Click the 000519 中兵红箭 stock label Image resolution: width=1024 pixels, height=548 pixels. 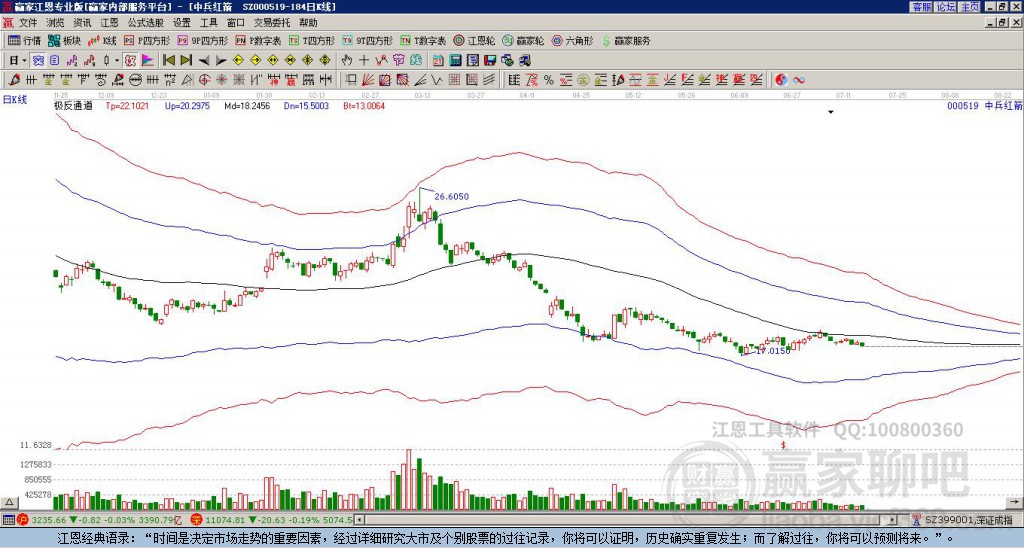pos(984,105)
